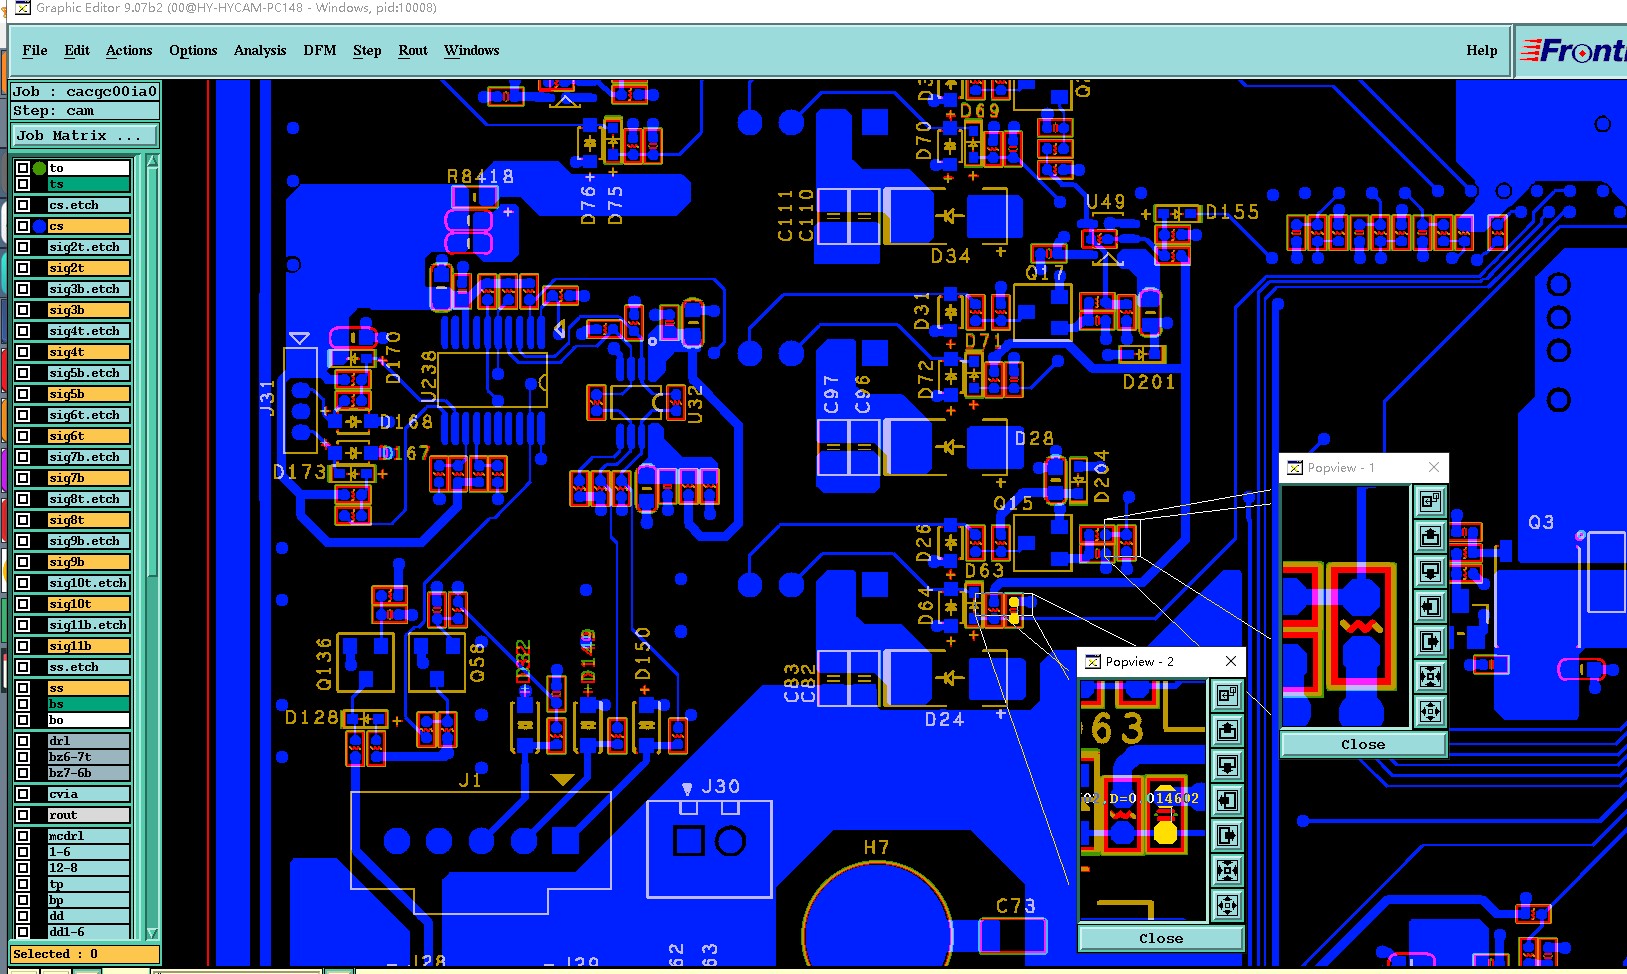
Task: Click the X on the Popview 2 title bar
Action: click(1231, 661)
